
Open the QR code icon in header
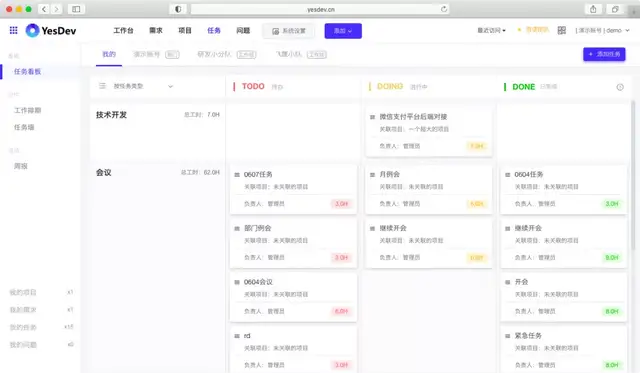[562, 30]
